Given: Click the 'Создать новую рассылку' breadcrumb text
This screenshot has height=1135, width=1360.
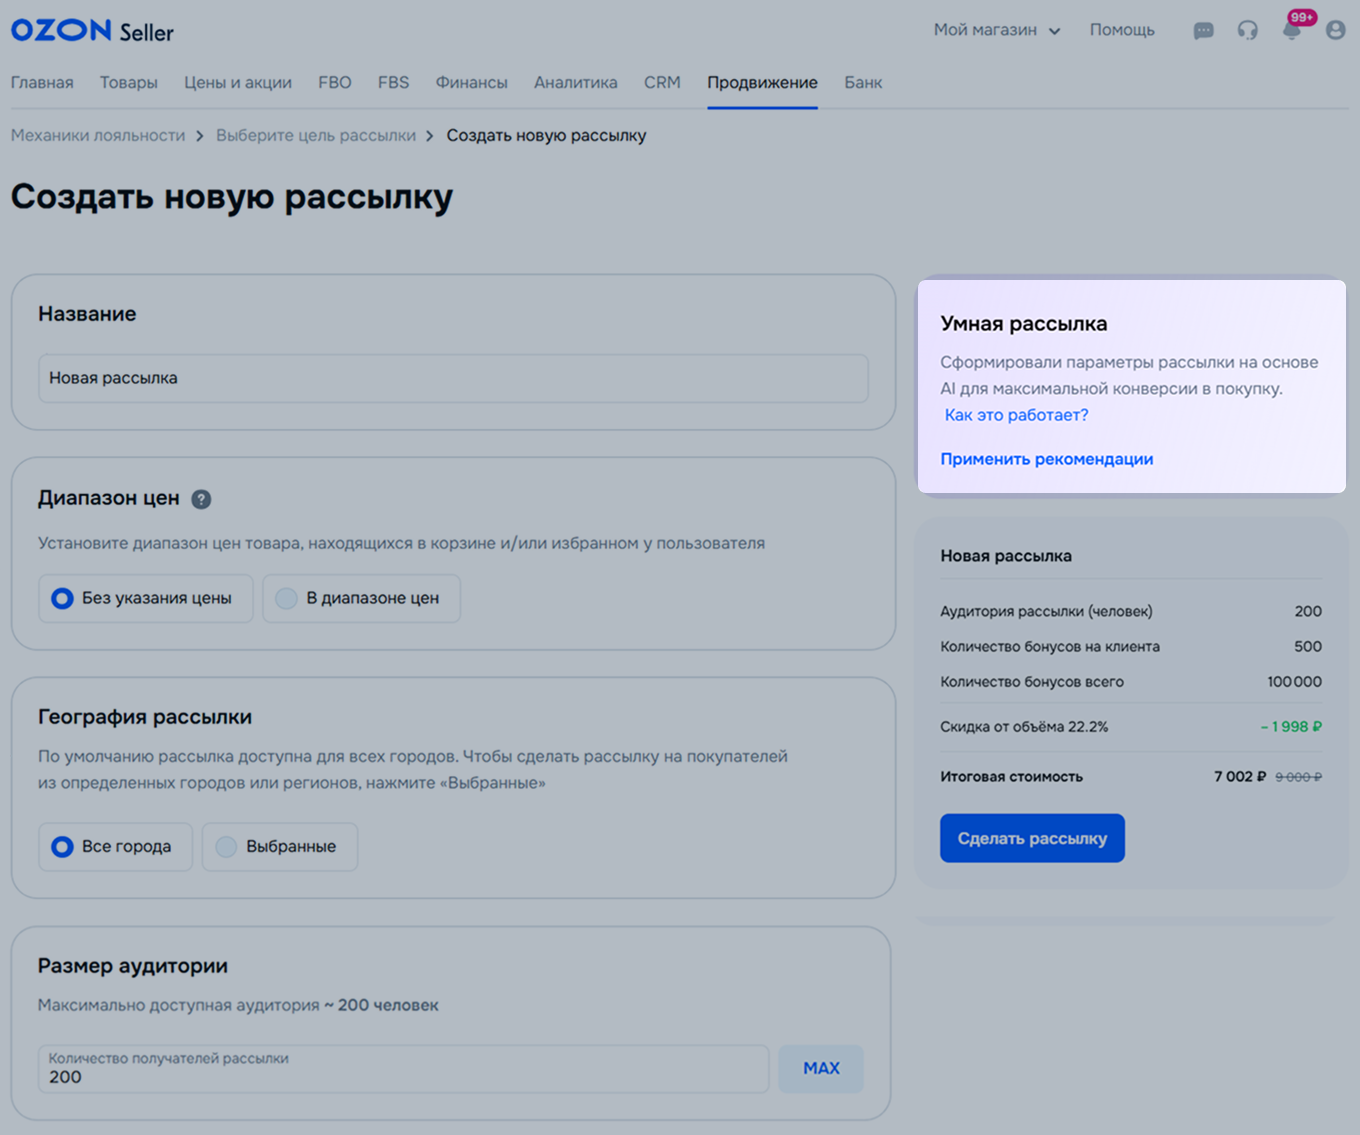Looking at the screenshot, I should tap(546, 135).
